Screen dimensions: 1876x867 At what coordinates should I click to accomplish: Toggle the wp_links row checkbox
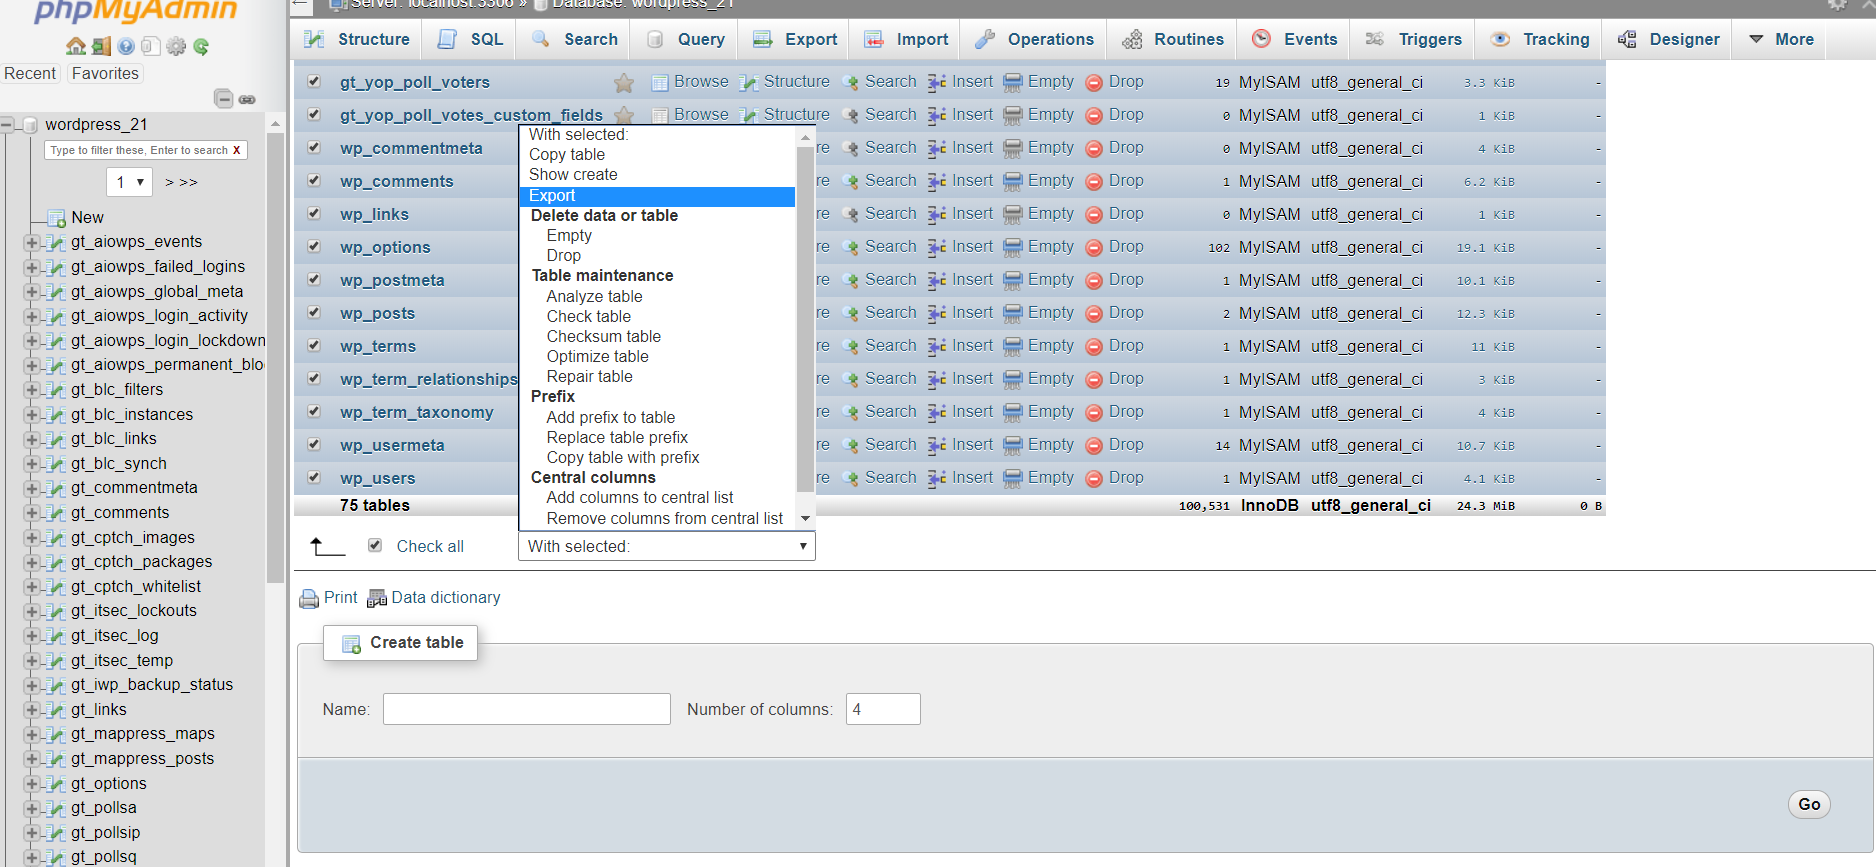coord(314,213)
